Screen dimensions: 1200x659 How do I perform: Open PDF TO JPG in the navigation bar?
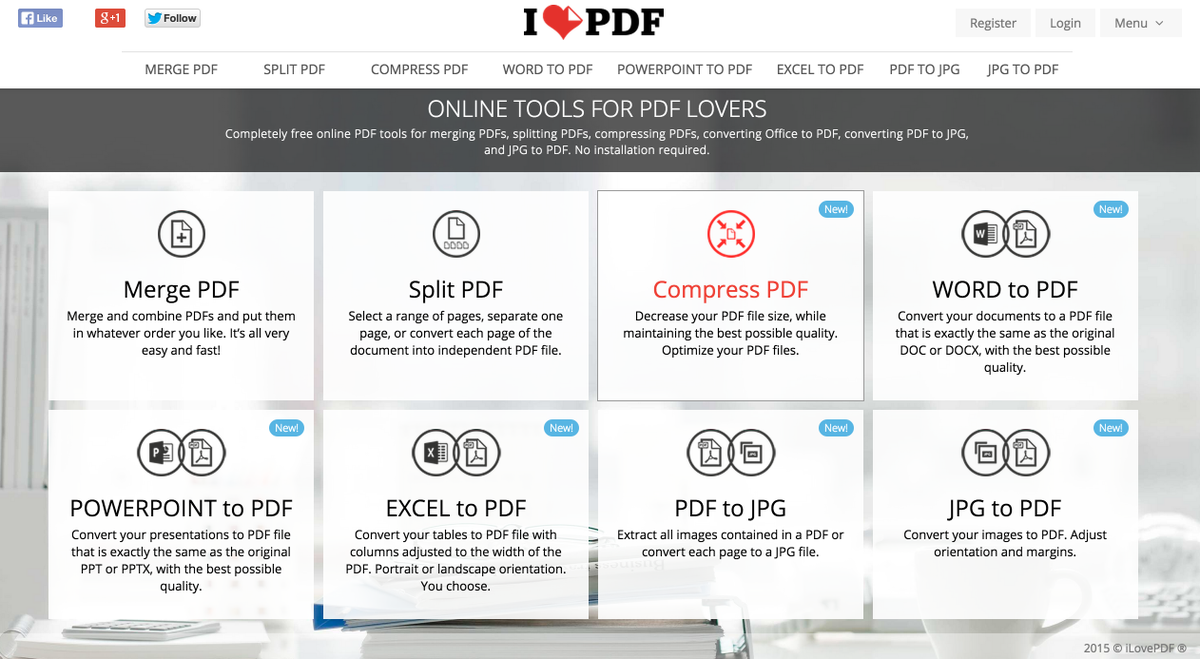point(925,69)
